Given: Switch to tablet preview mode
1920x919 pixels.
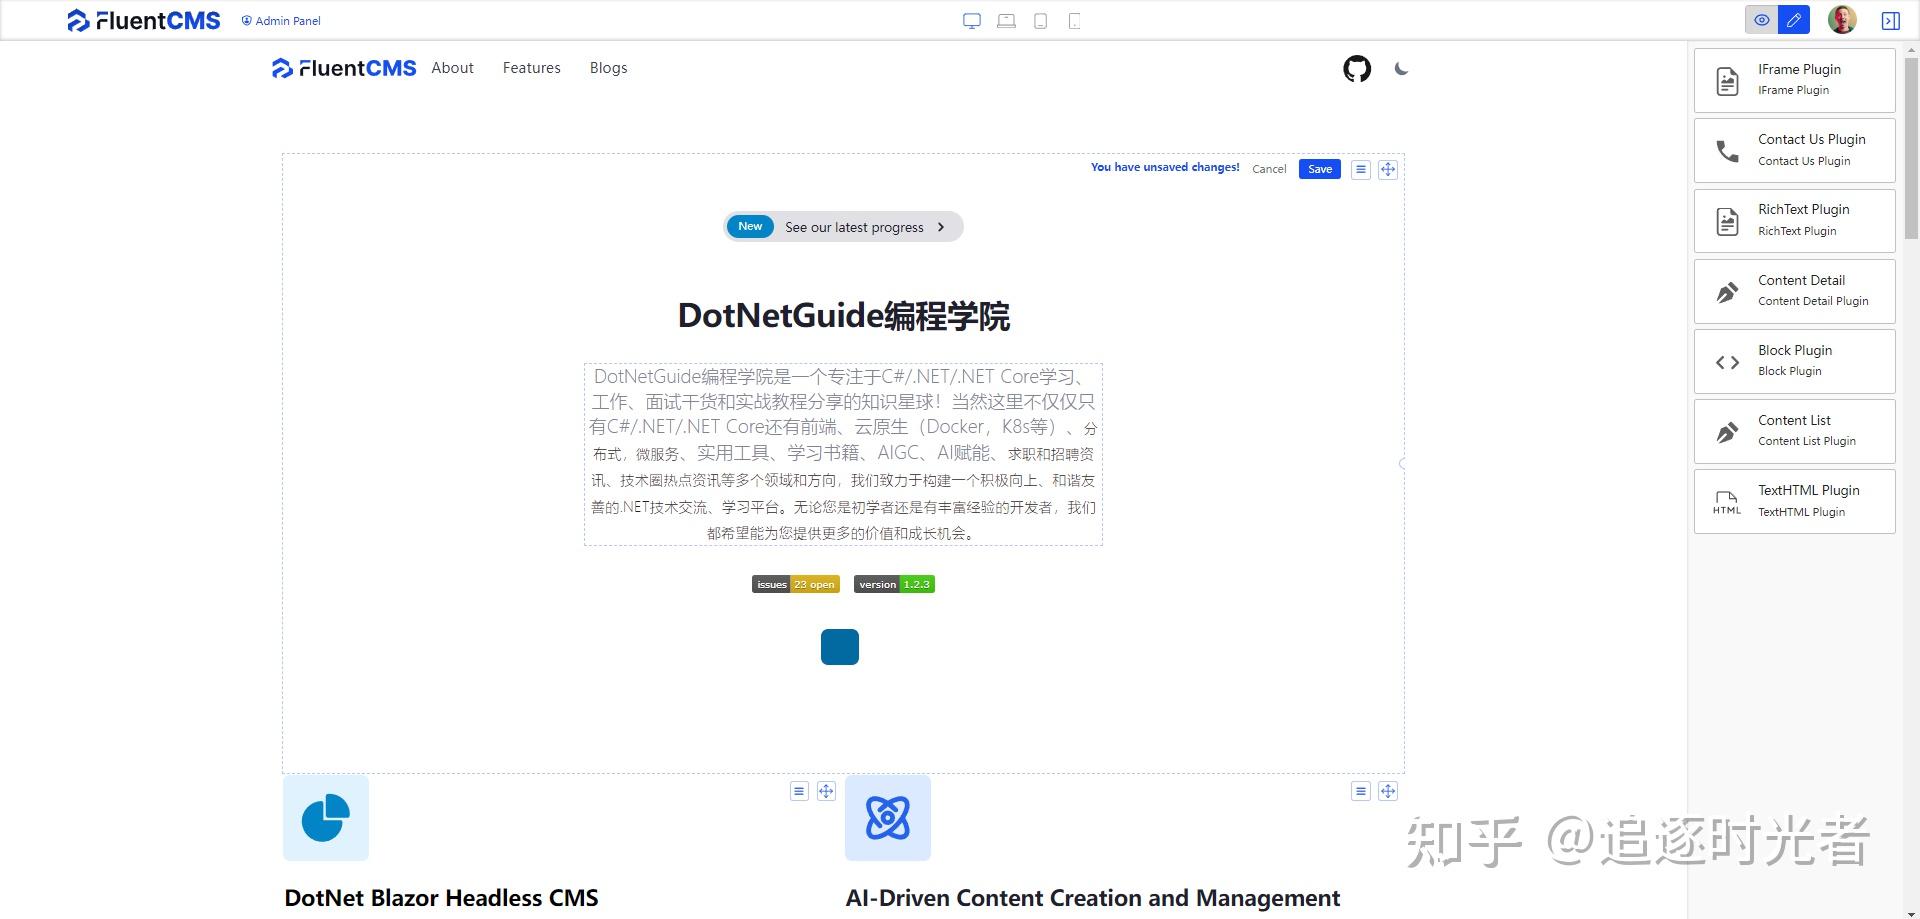Looking at the screenshot, I should [1040, 20].
